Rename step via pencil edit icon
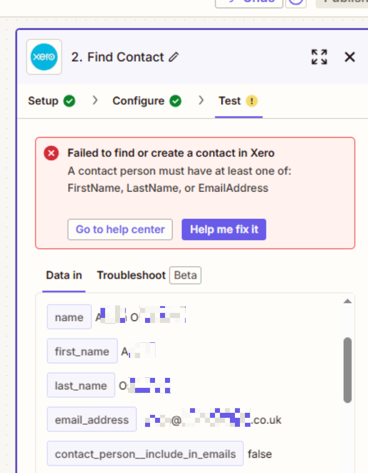Viewport: 368px width, 473px height. 174,57
